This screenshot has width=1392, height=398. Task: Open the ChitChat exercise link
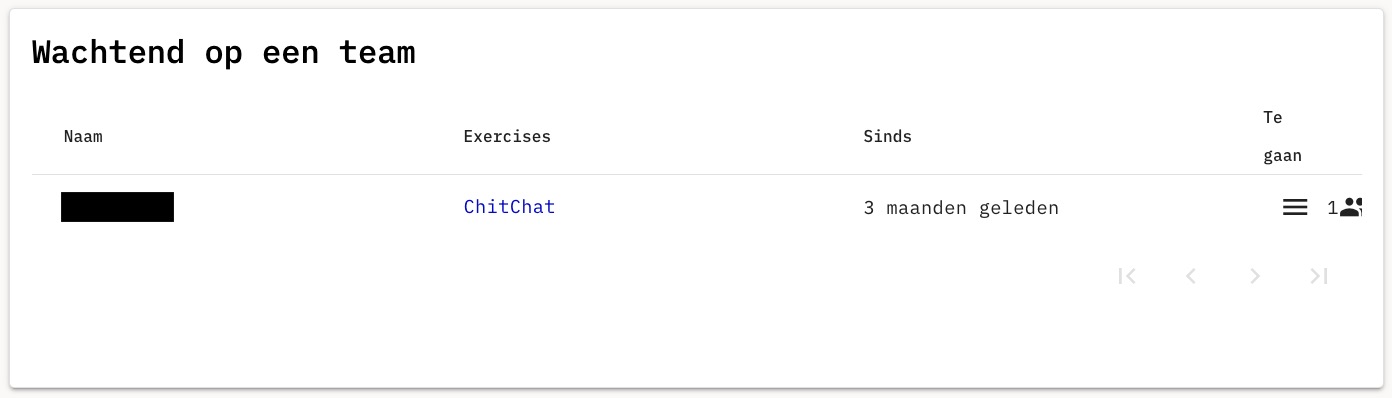(x=509, y=207)
